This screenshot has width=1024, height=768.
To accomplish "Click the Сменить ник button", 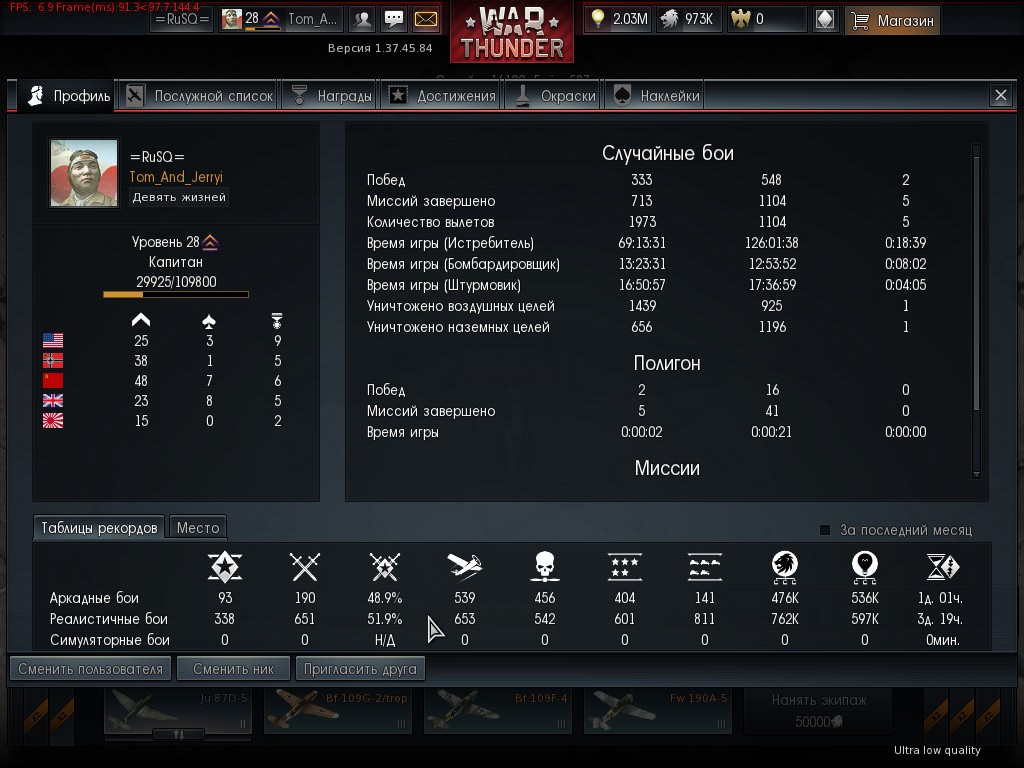I will pos(234,669).
